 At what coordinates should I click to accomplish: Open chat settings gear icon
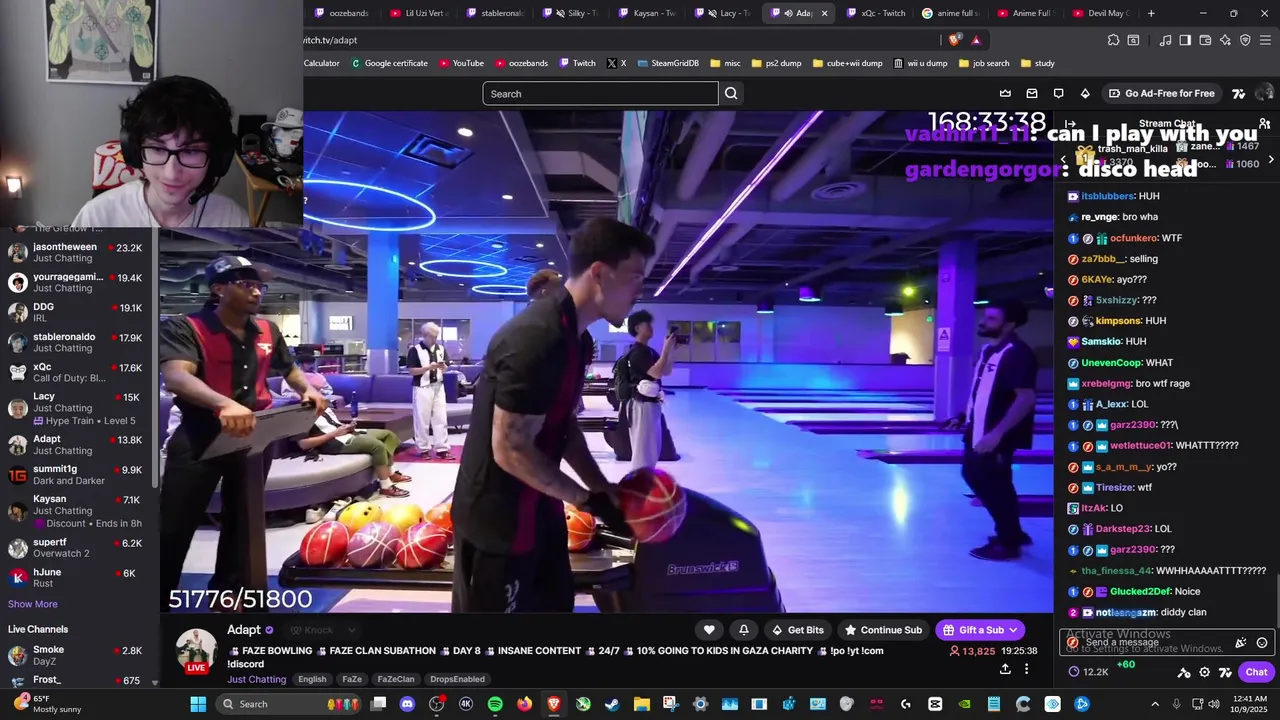click(1204, 672)
